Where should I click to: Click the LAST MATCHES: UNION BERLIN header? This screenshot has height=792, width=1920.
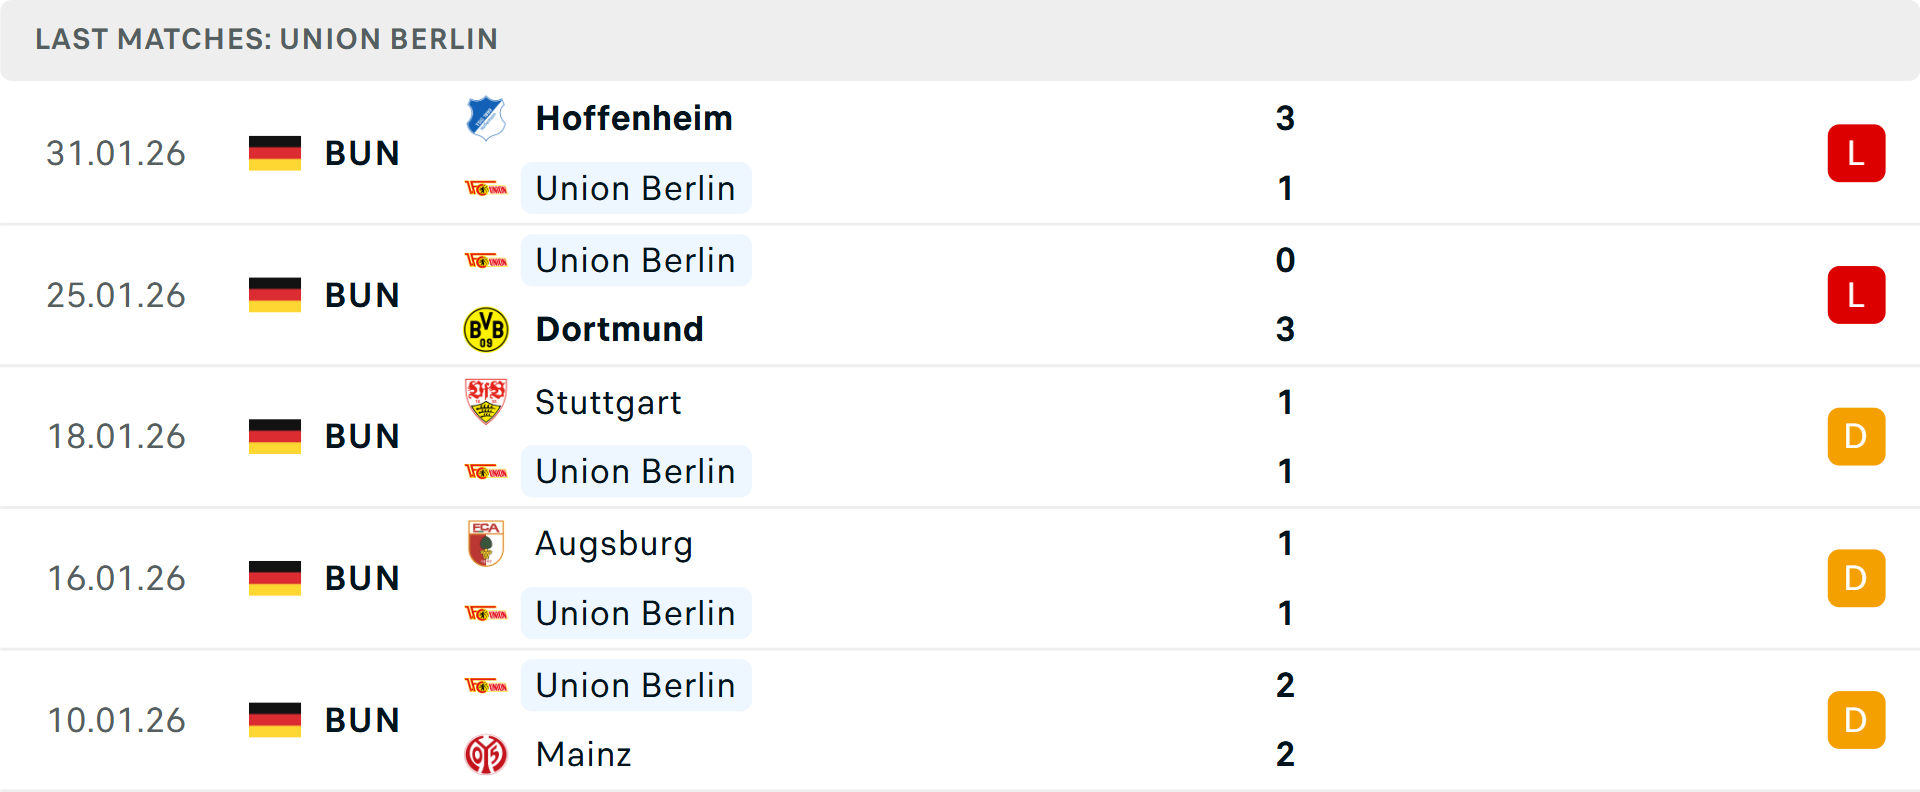click(266, 39)
